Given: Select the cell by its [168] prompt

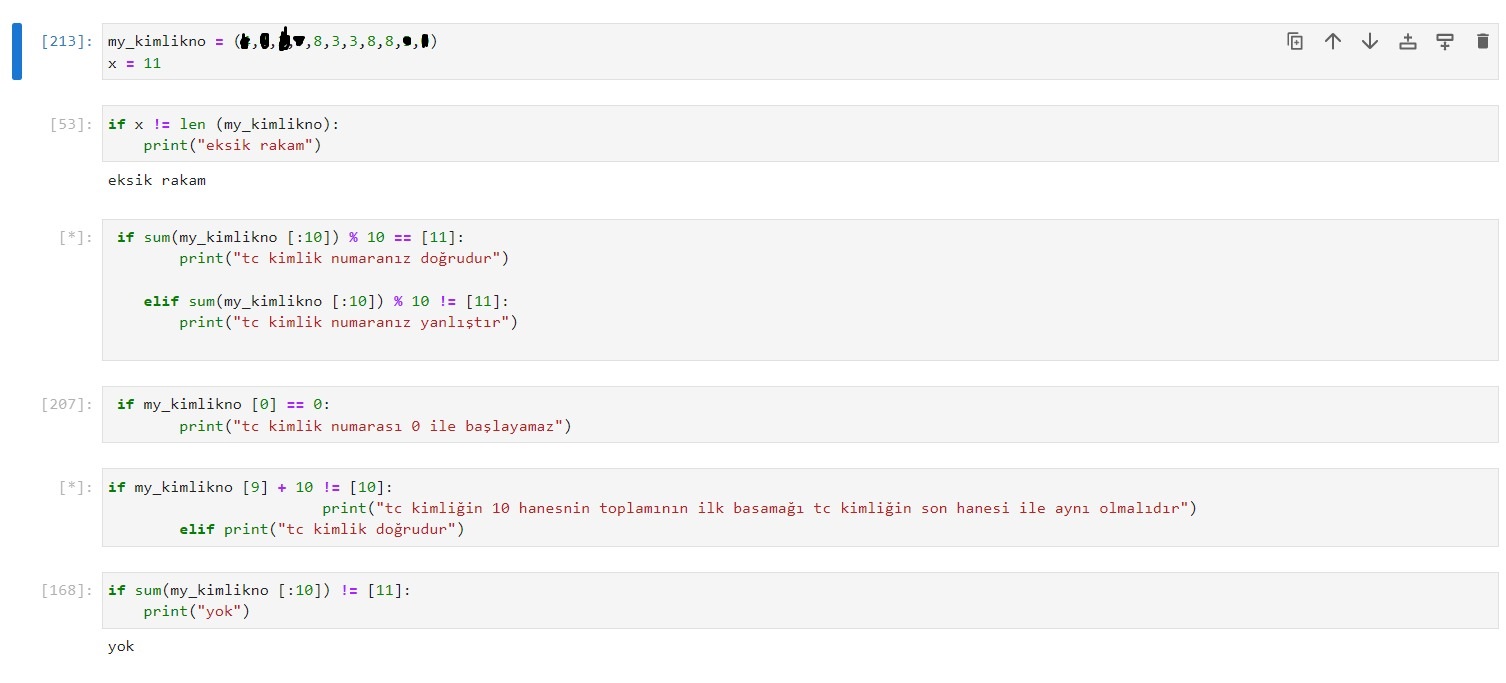Looking at the screenshot, I should (x=67, y=591).
